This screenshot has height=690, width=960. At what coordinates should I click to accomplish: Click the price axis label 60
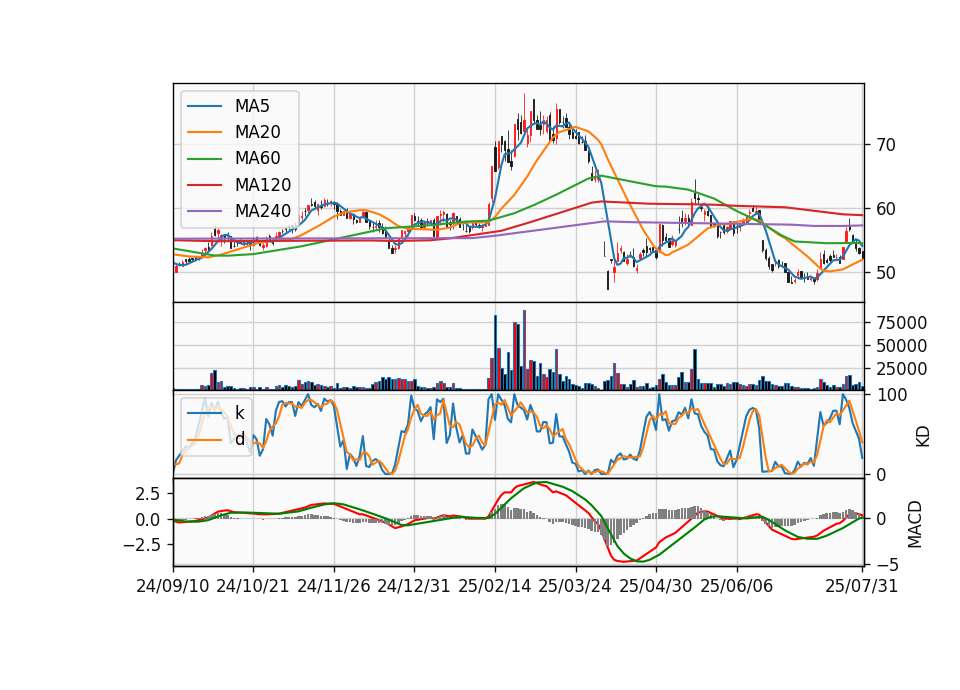tap(886, 209)
